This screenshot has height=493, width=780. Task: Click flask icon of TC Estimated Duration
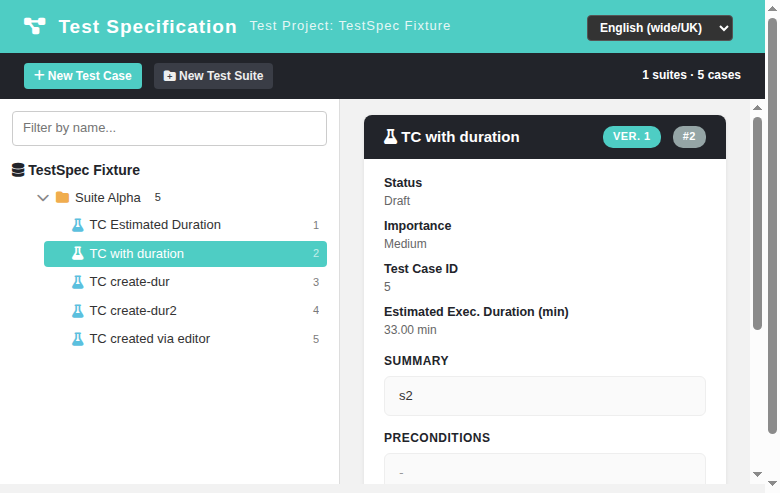tap(78, 225)
